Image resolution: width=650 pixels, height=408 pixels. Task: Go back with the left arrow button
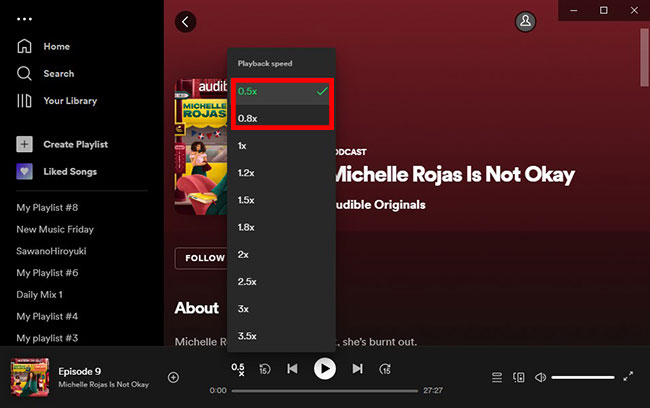click(x=185, y=22)
